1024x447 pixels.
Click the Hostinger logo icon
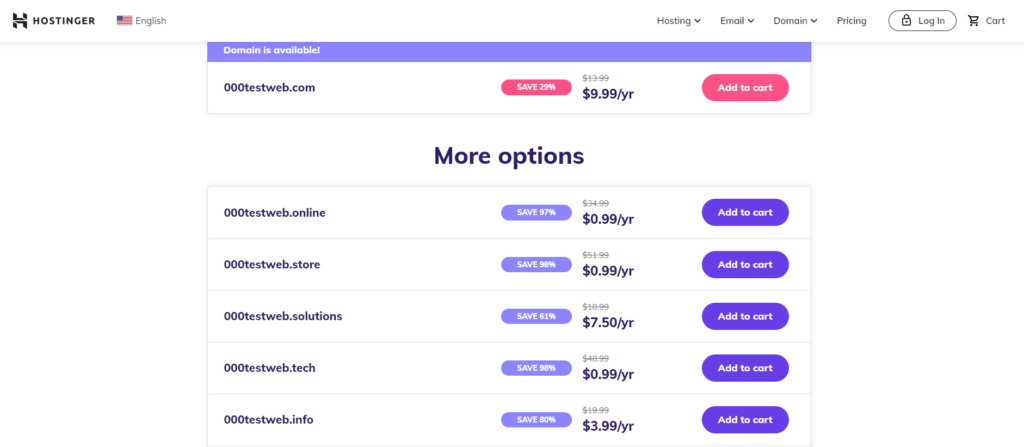click(x=20, y=20)
